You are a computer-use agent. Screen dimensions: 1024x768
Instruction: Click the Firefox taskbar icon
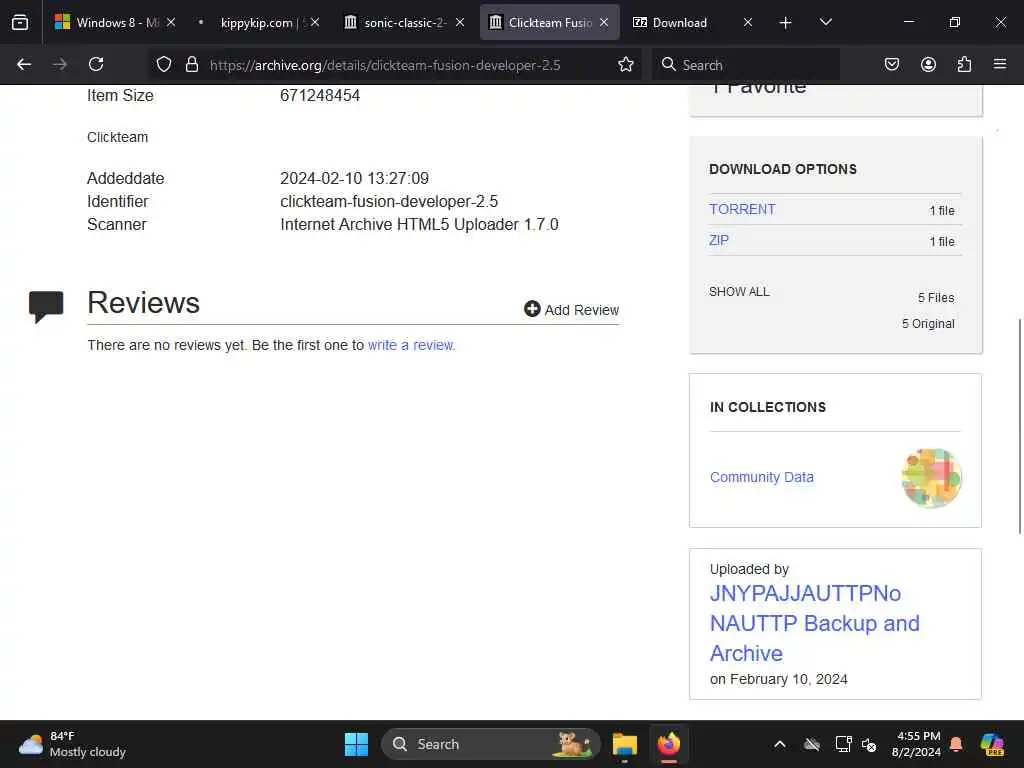(669, 744)
